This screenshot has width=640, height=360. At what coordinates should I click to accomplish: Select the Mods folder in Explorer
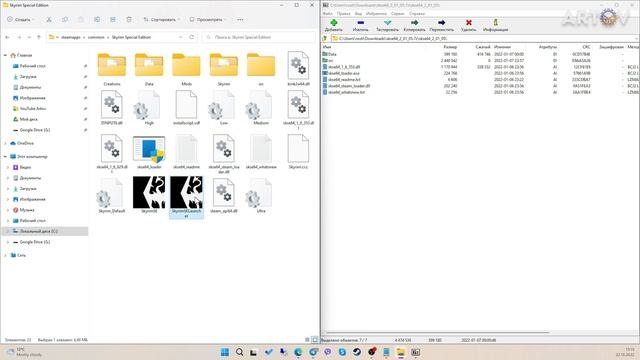[187, 69]
